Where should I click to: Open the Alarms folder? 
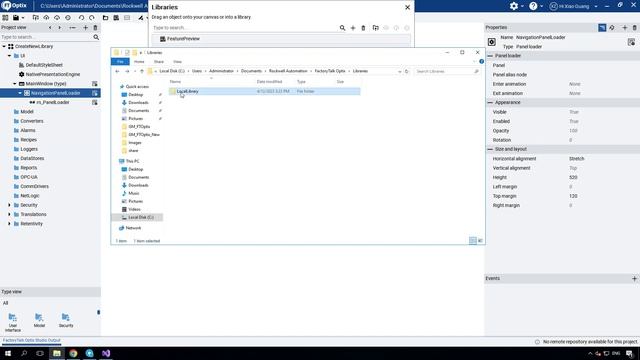tap(28, 131)
